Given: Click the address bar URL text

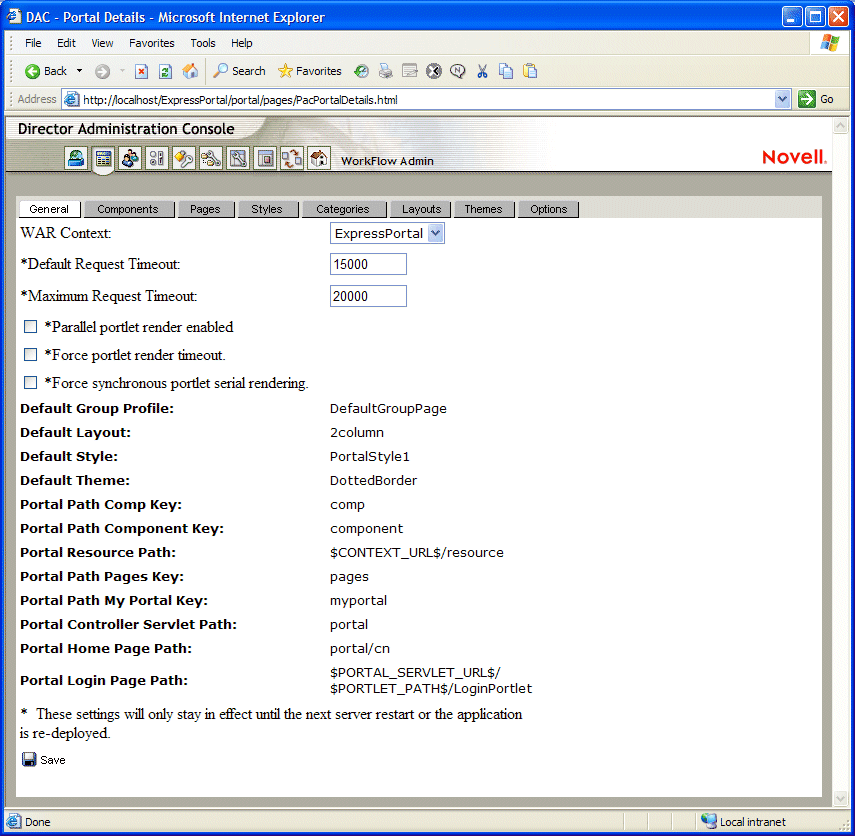Looking at the screenshot, I should (x=240, y=100).
